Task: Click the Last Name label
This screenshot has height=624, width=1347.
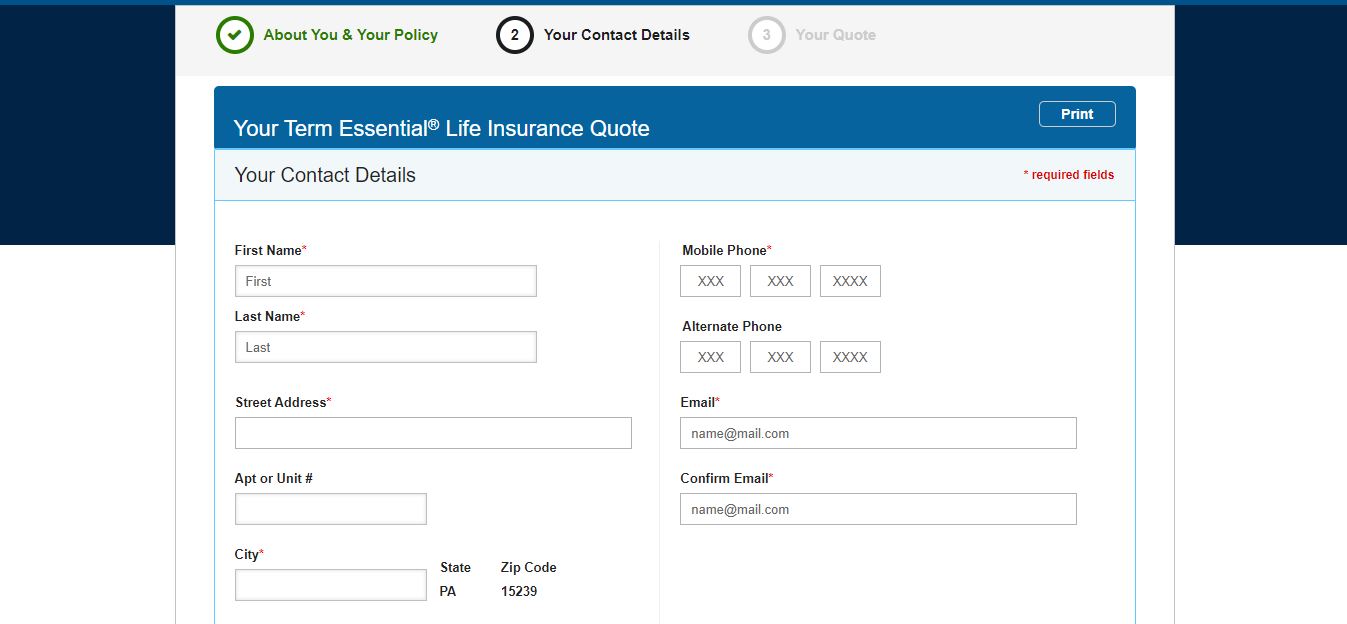Action: click(x=269, y=316)
